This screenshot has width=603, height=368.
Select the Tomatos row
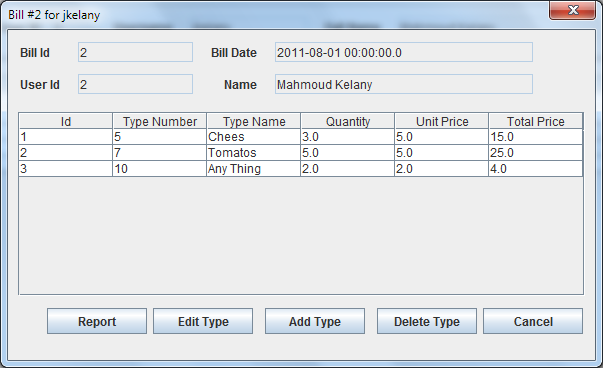coord(301,153)
